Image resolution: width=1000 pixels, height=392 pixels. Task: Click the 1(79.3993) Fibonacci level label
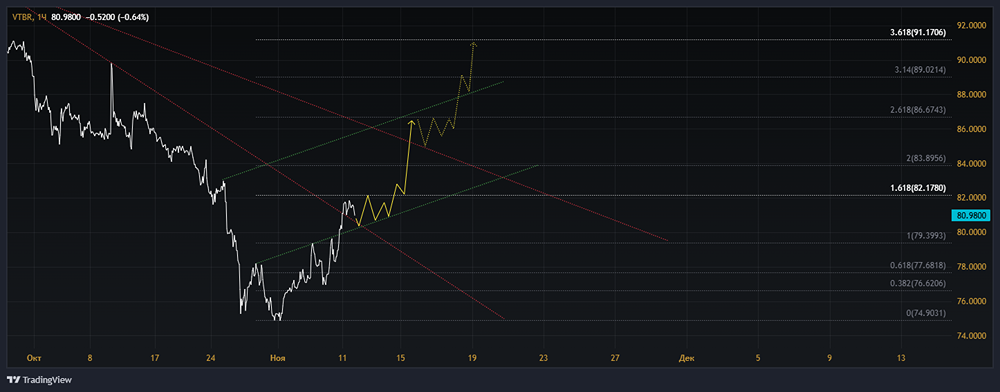click(926, 236)
